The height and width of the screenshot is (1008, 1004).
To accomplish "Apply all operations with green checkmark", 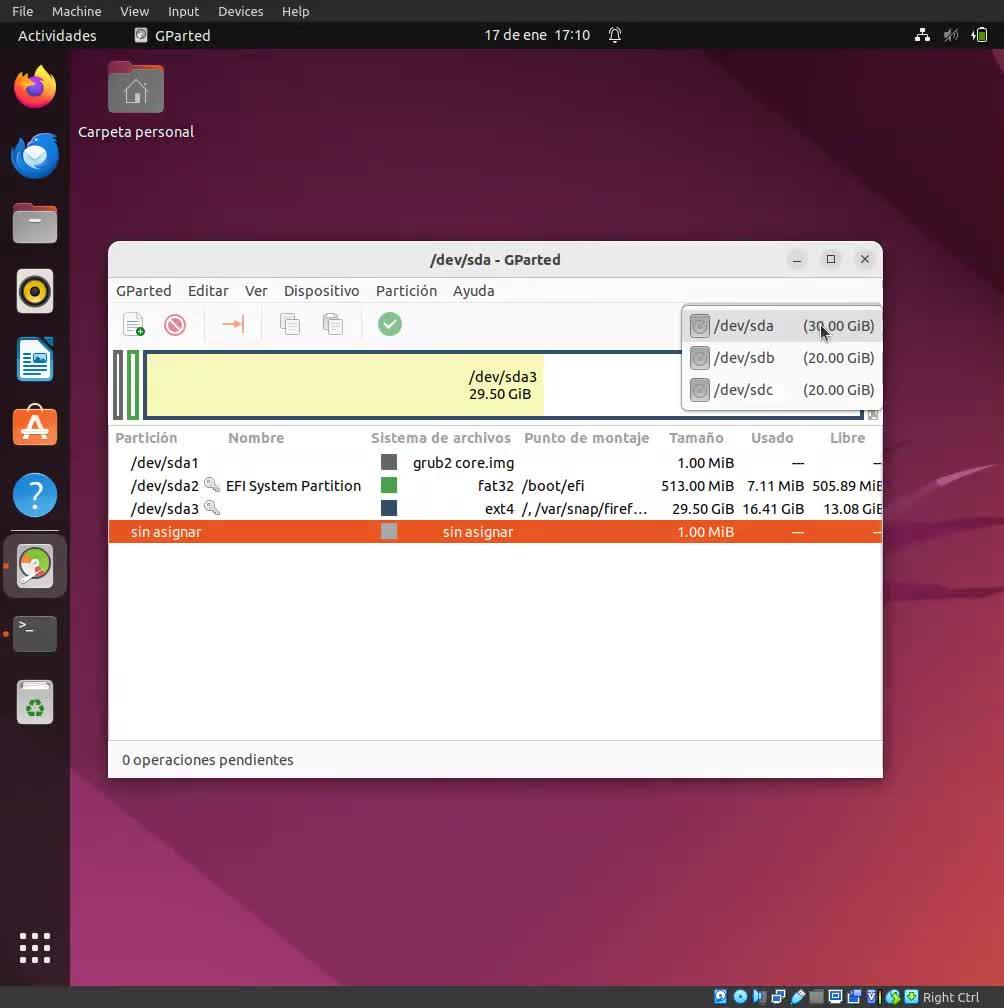I will (x=390, y=324).
